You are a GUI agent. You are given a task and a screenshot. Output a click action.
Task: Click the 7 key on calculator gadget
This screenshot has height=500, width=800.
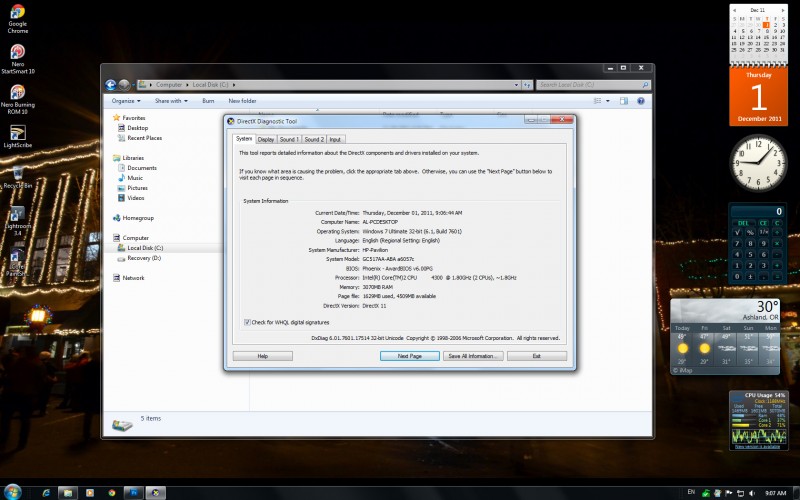(737, 243)
